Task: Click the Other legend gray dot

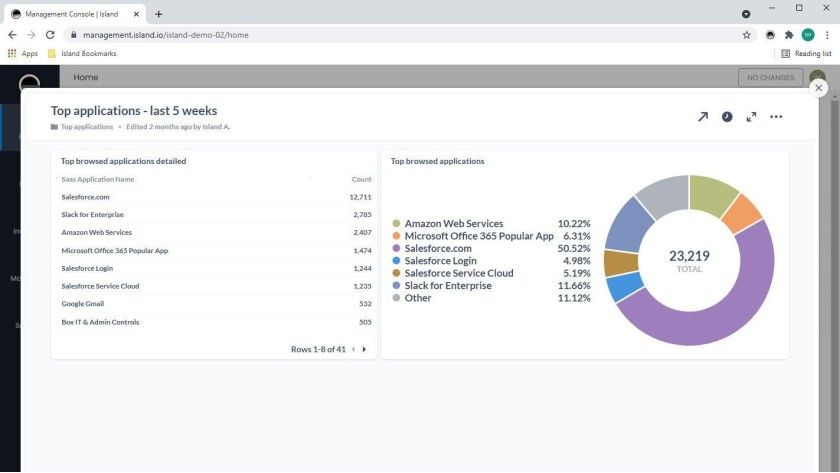Action: click(x=396, y=298)
